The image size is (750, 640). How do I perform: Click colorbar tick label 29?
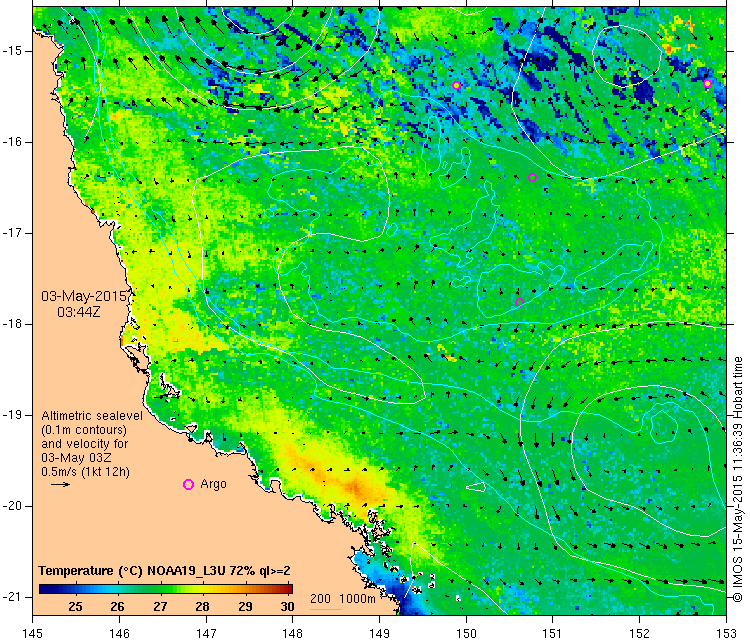point(245,607)
